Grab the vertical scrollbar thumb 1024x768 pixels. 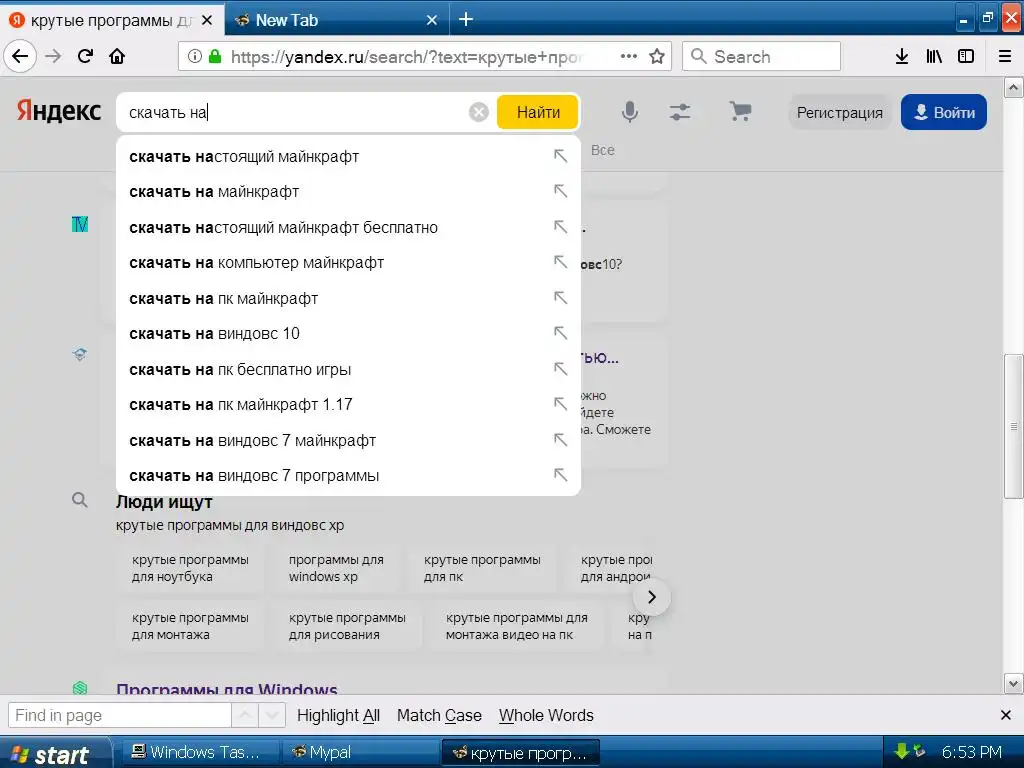1014,426
